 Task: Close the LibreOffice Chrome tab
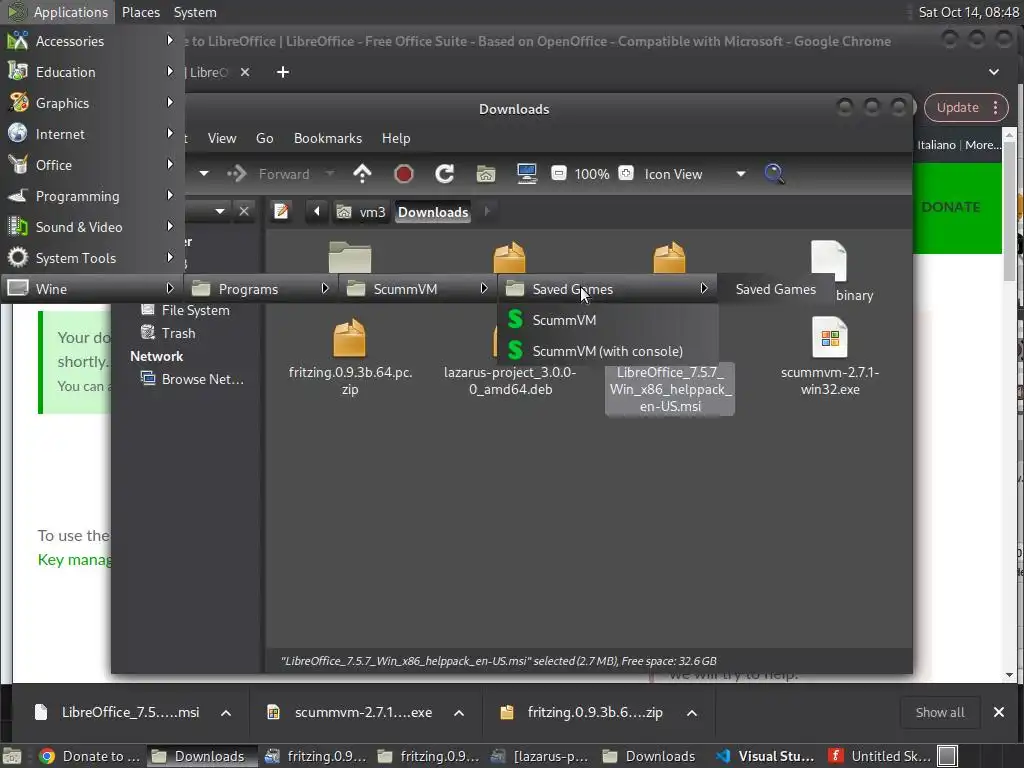245,72
